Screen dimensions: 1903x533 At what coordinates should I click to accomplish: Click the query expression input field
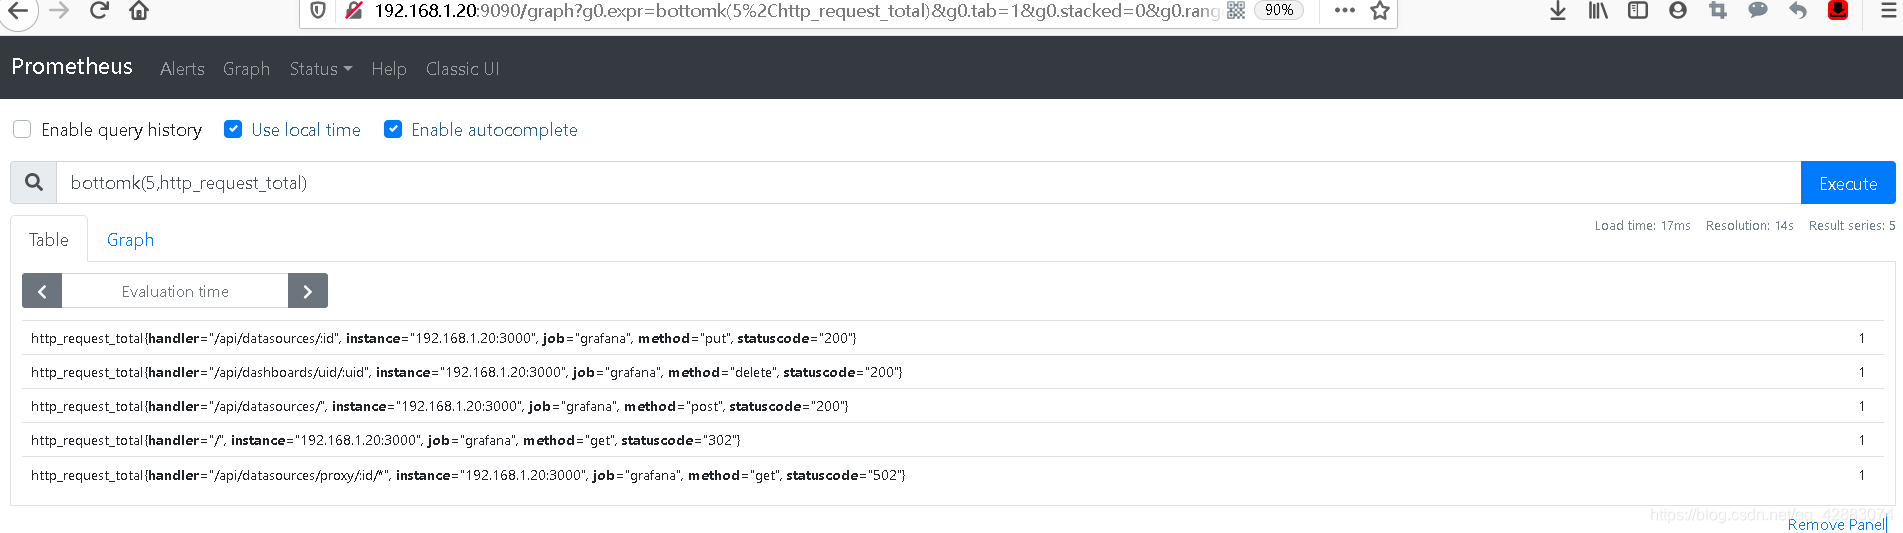[x=928, y=183]
